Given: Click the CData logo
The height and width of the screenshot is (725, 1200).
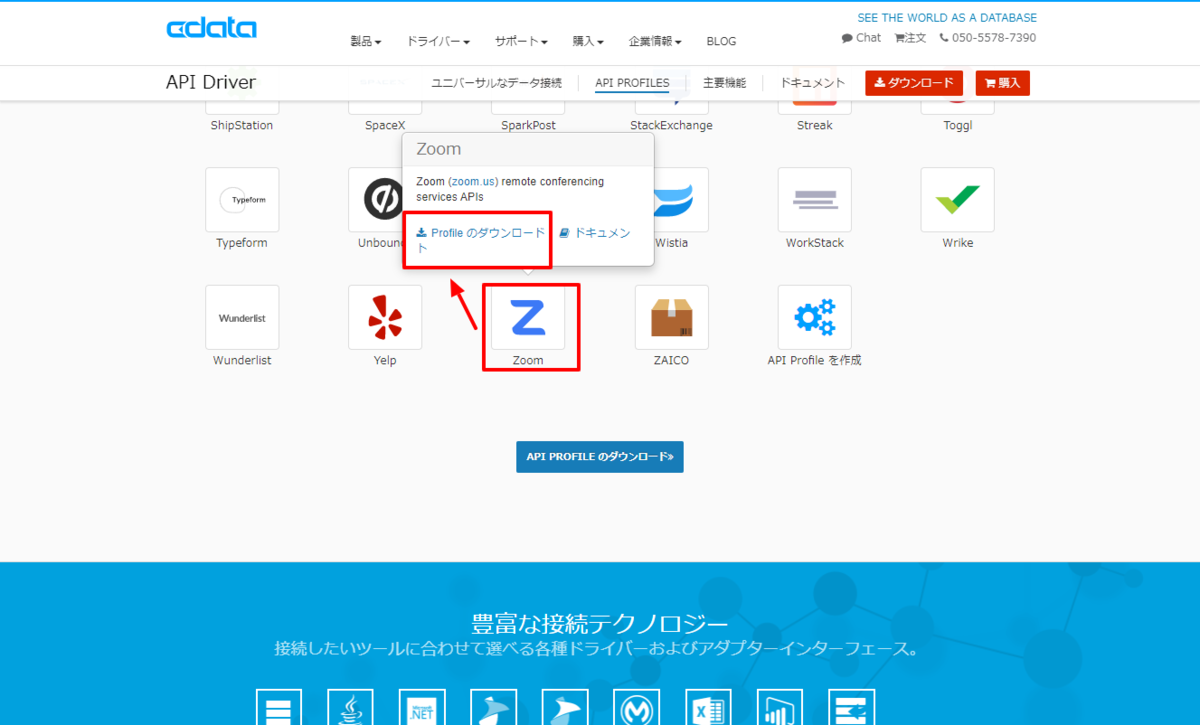Looking at the screenshot, I should tap(211, 28).
